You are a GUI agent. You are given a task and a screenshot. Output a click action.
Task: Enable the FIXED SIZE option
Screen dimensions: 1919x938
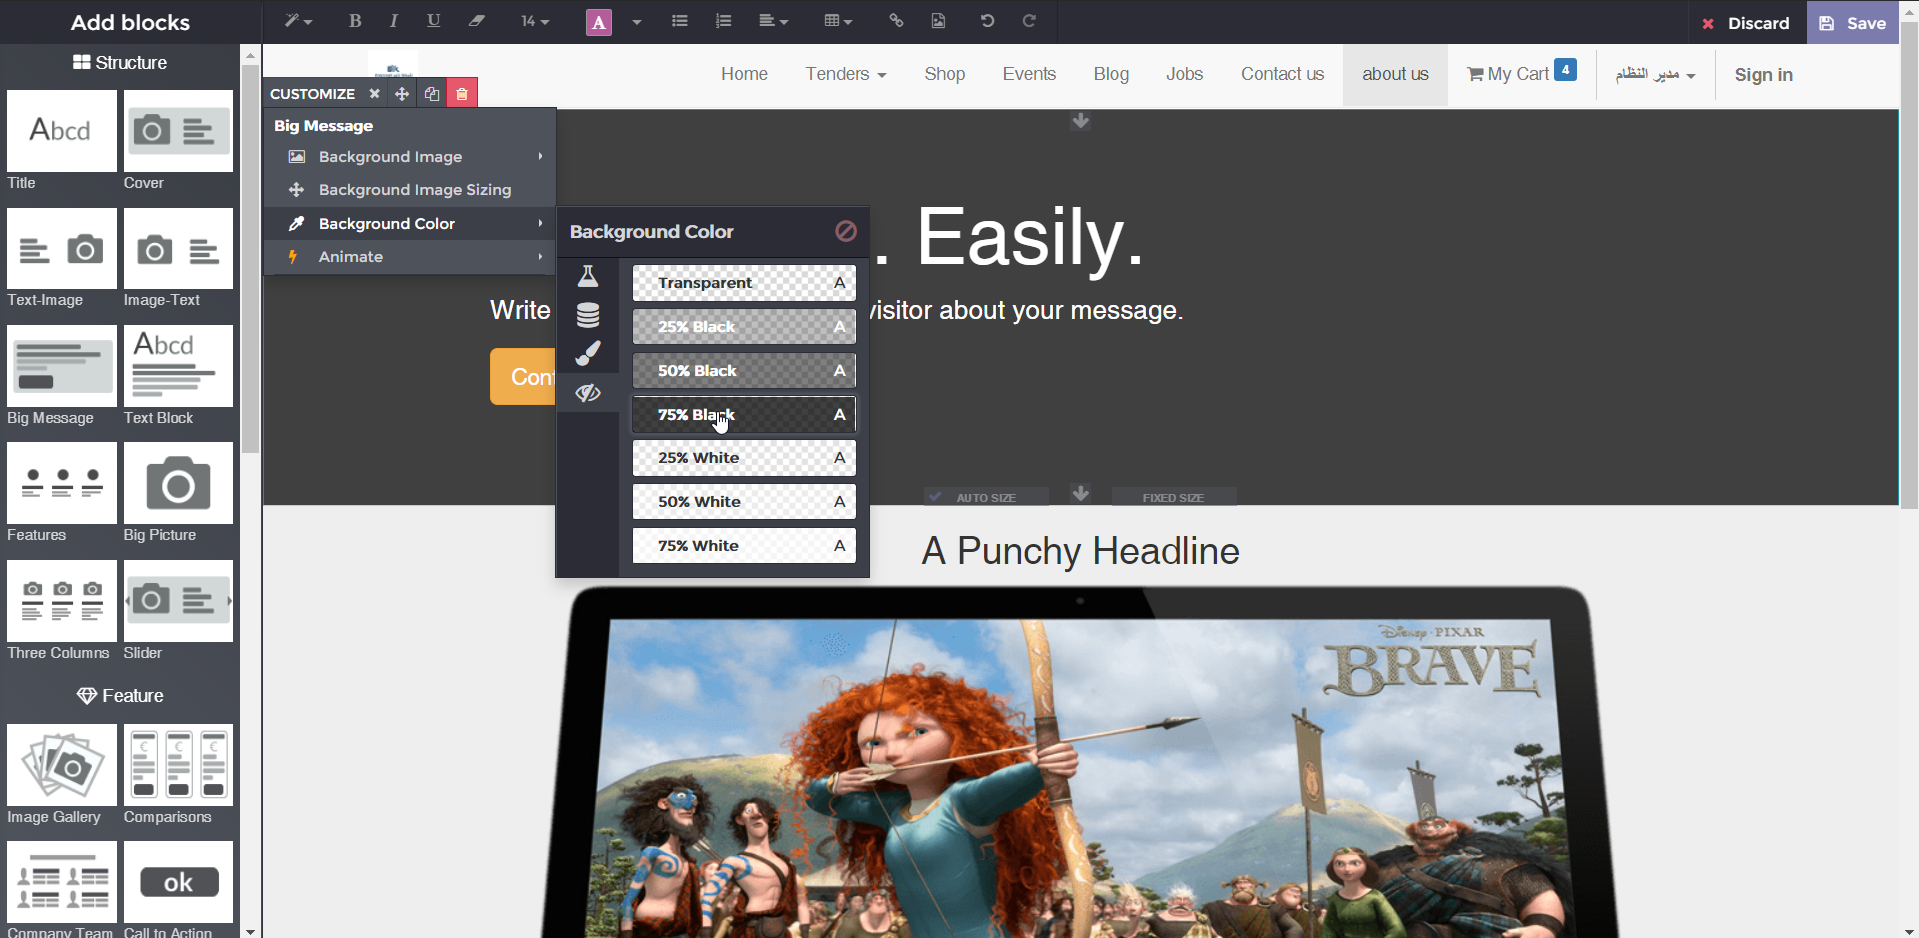(1173, 497)
